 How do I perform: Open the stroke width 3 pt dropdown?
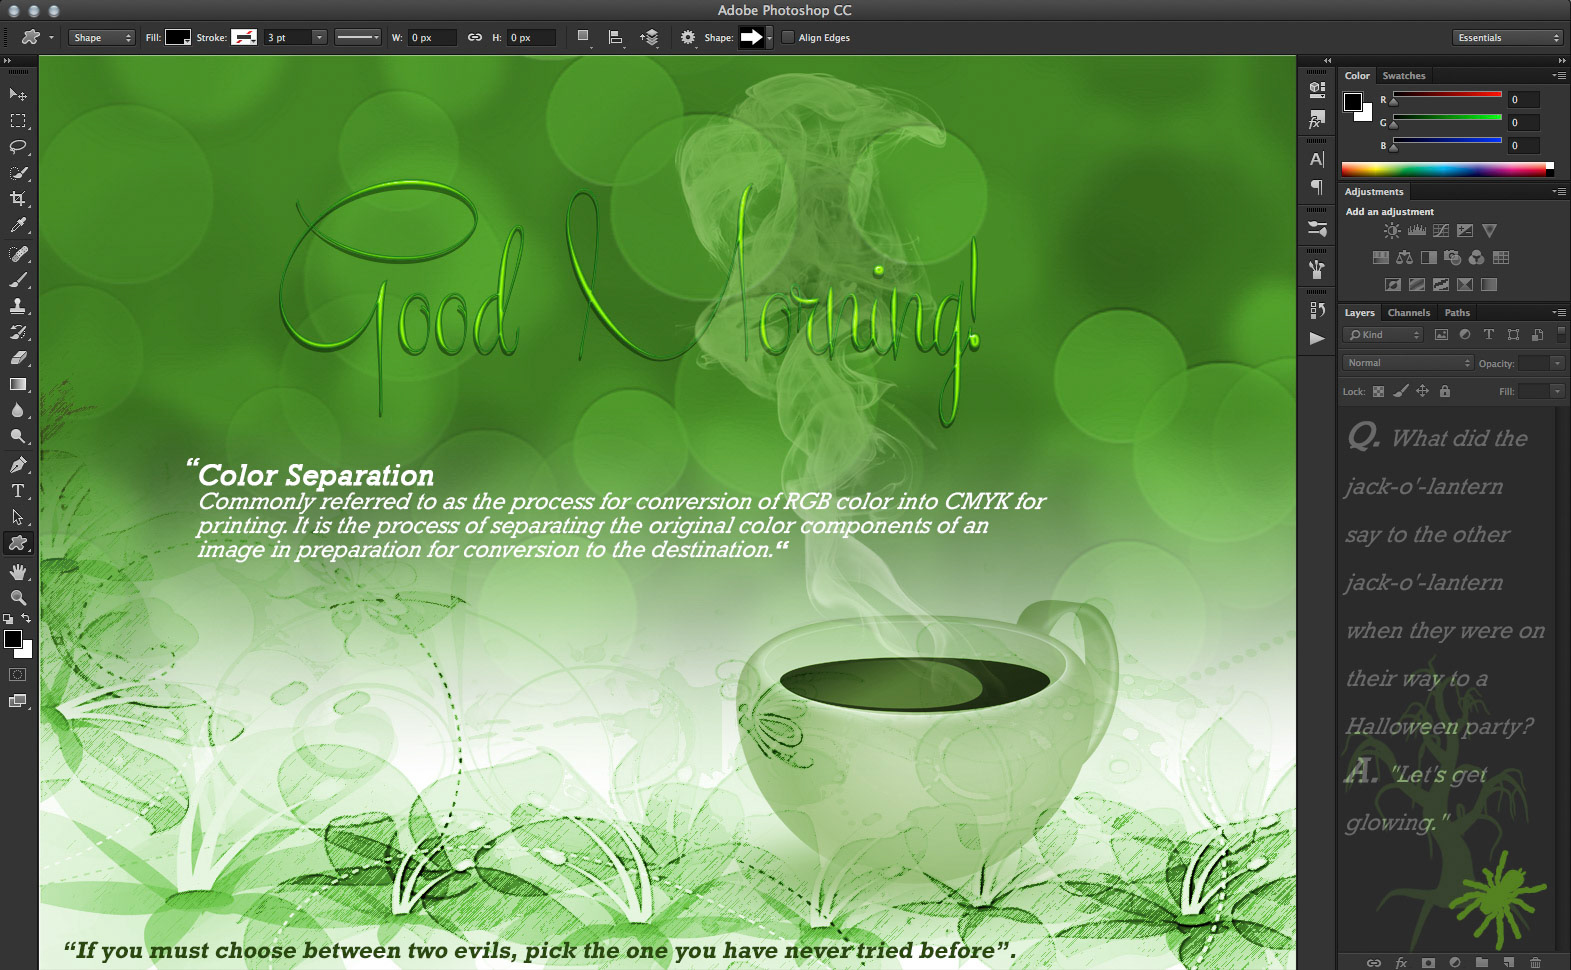[x=319, y=37]
